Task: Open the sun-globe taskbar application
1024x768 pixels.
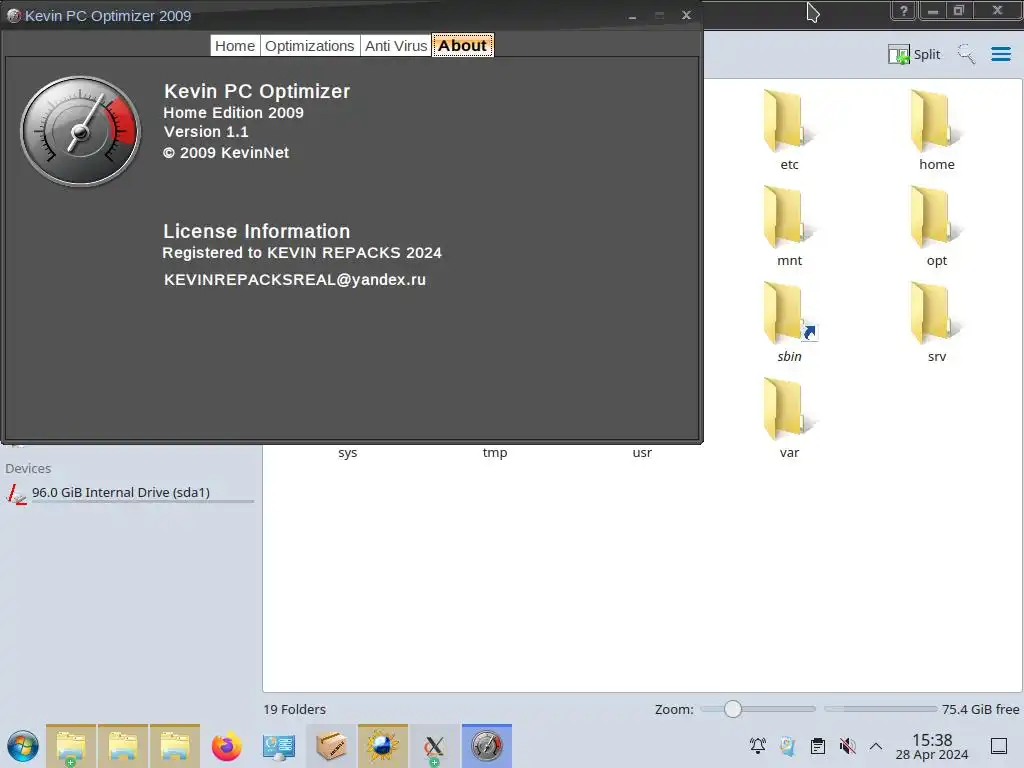Action: pos(383,746)
